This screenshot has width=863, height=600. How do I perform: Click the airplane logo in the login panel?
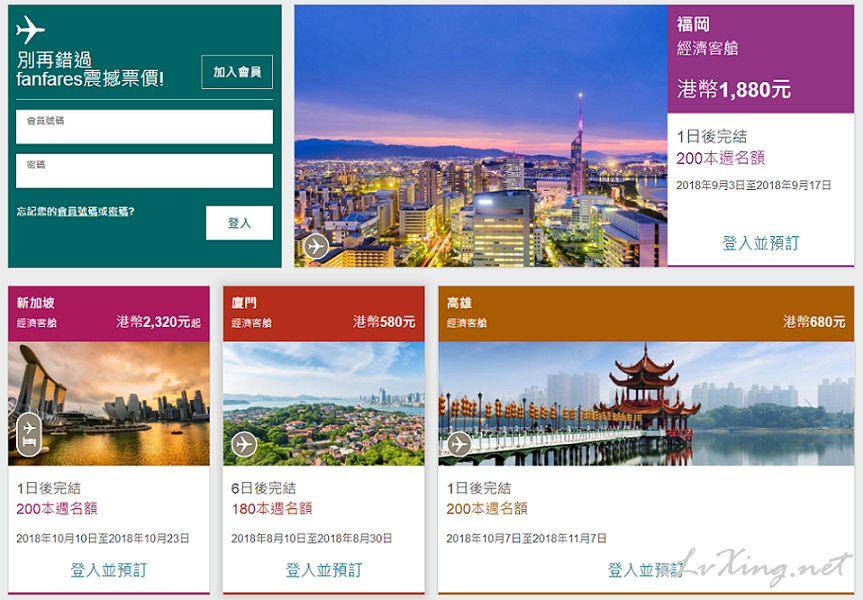click(x=30, y=29)
